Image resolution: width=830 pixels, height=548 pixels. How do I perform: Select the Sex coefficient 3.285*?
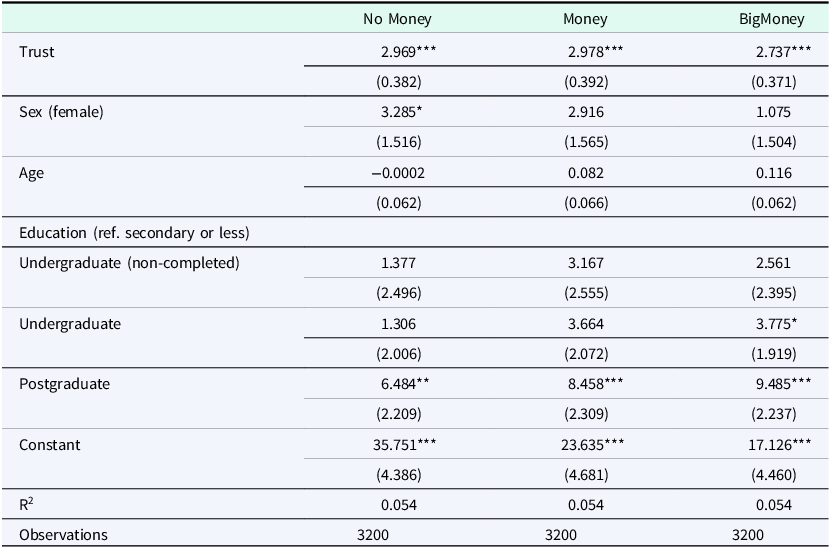point(399,112)
